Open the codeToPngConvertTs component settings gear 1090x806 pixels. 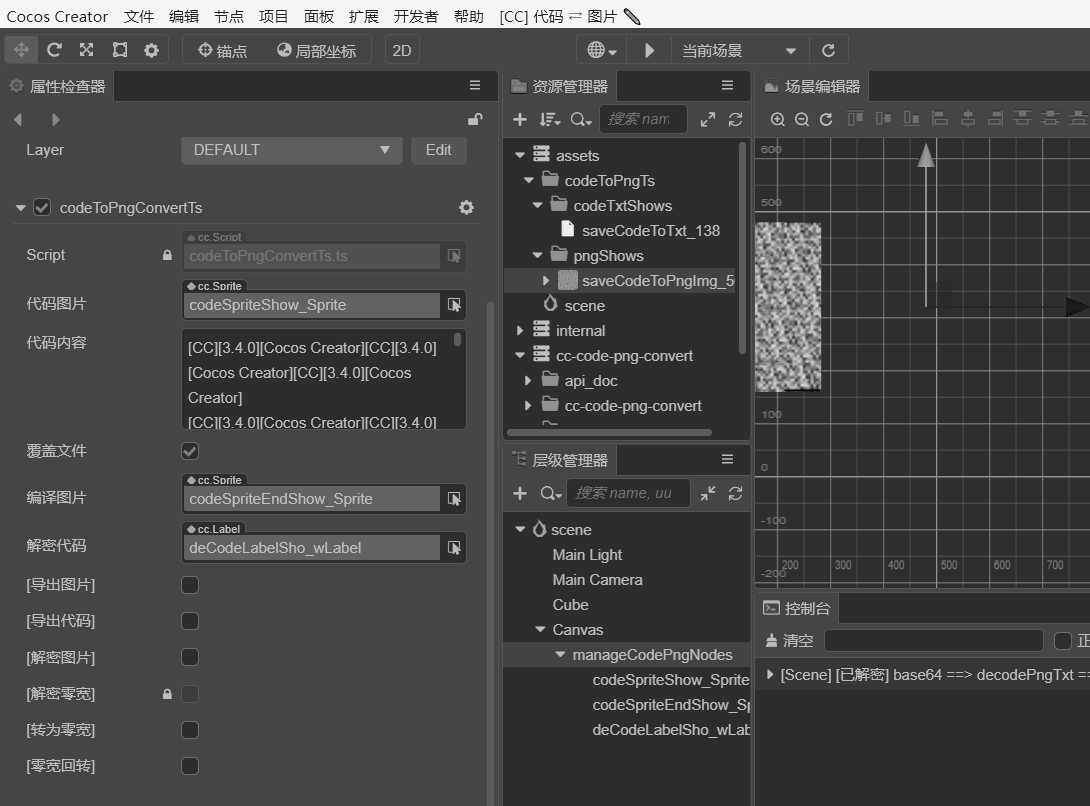466,207
